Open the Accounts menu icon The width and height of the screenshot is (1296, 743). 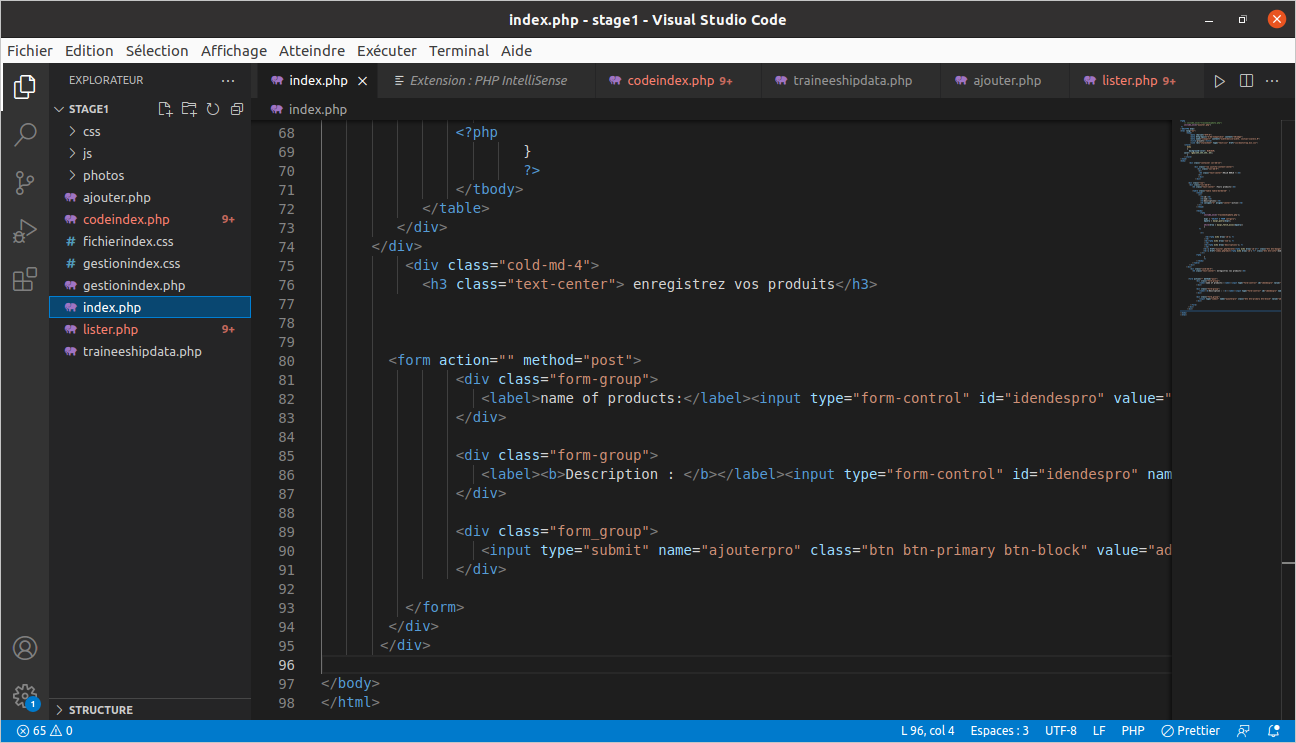[25, 648]
